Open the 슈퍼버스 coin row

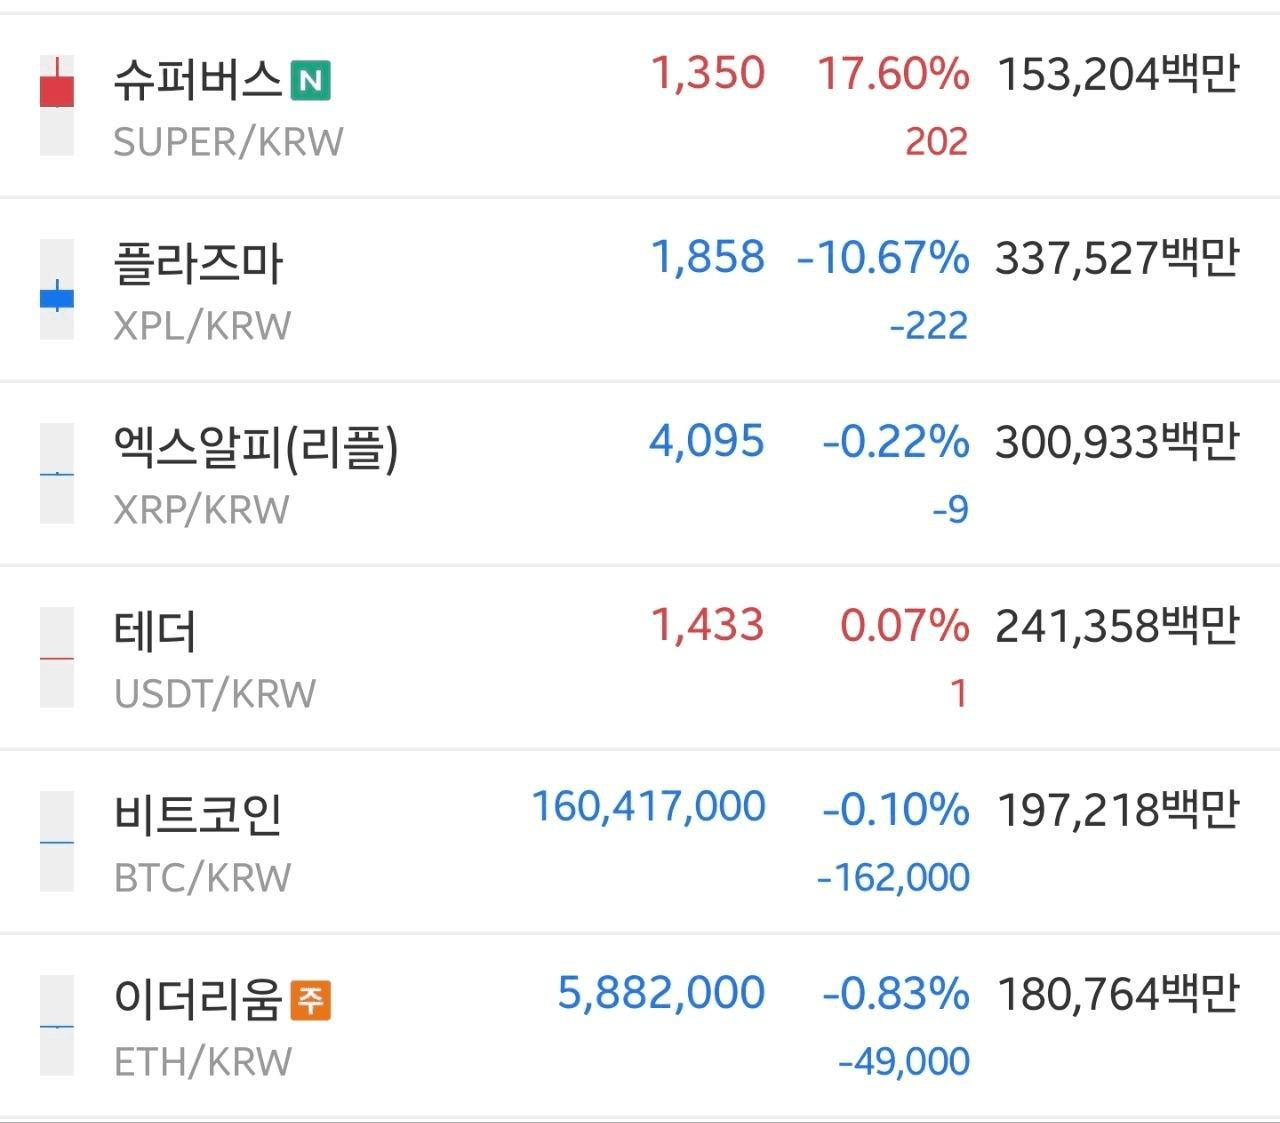pyautogui.click(x=640, y=106)
